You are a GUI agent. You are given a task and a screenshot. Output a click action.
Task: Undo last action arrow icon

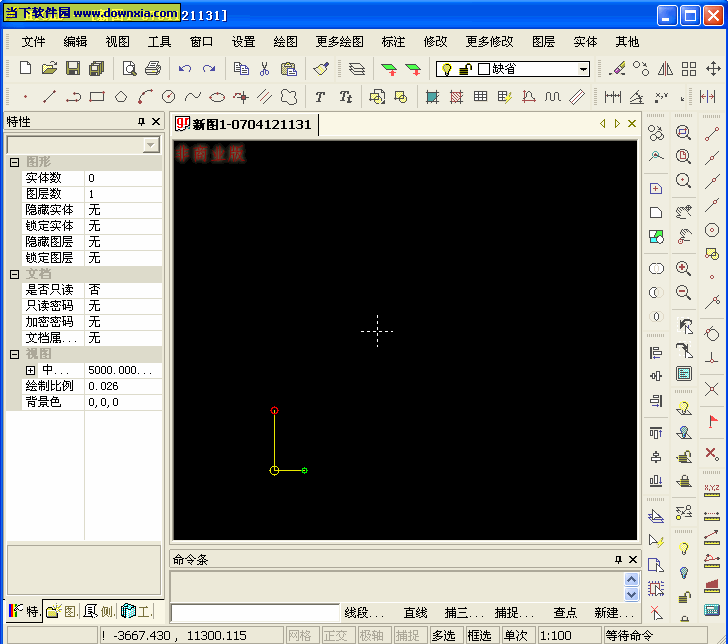click(x=185, y=69)
